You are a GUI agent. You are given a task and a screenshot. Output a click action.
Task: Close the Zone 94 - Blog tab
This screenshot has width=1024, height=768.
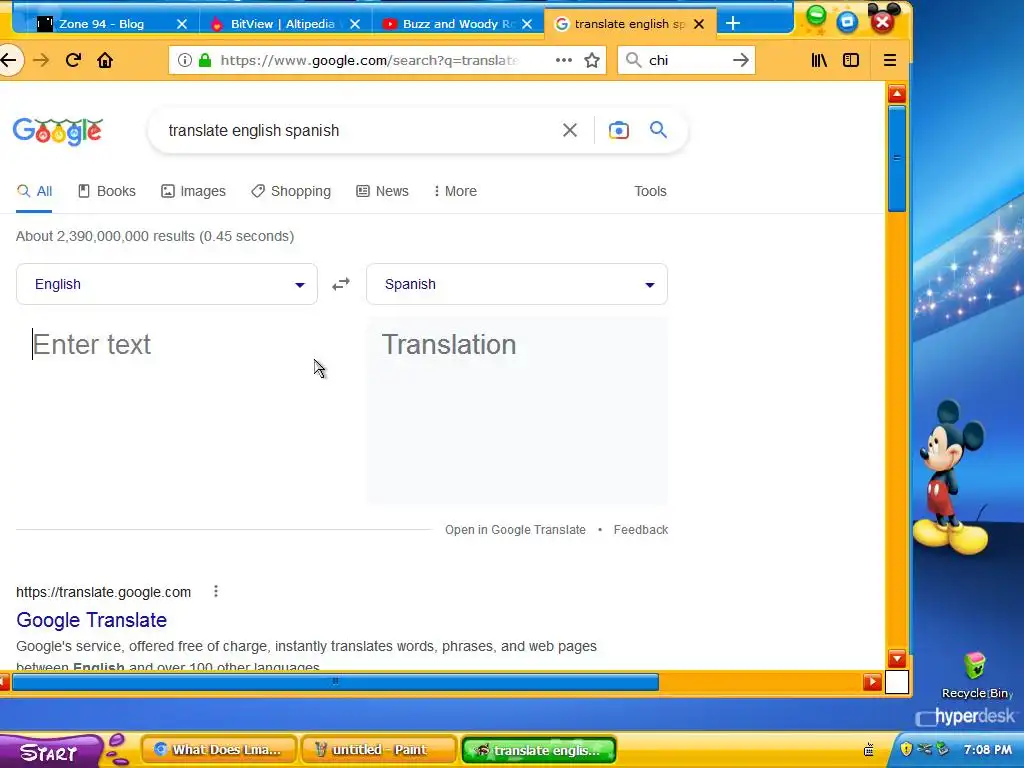pos(182,24)
